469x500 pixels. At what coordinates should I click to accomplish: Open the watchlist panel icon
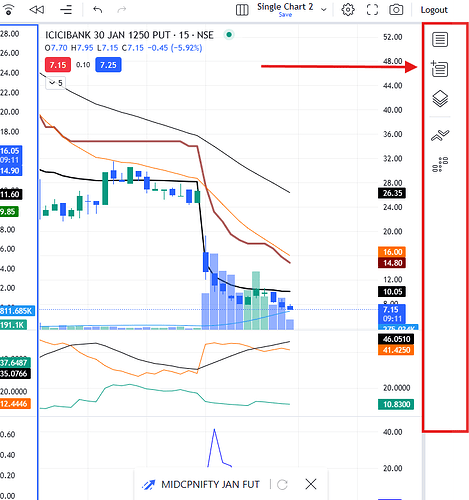coord(440,39)
